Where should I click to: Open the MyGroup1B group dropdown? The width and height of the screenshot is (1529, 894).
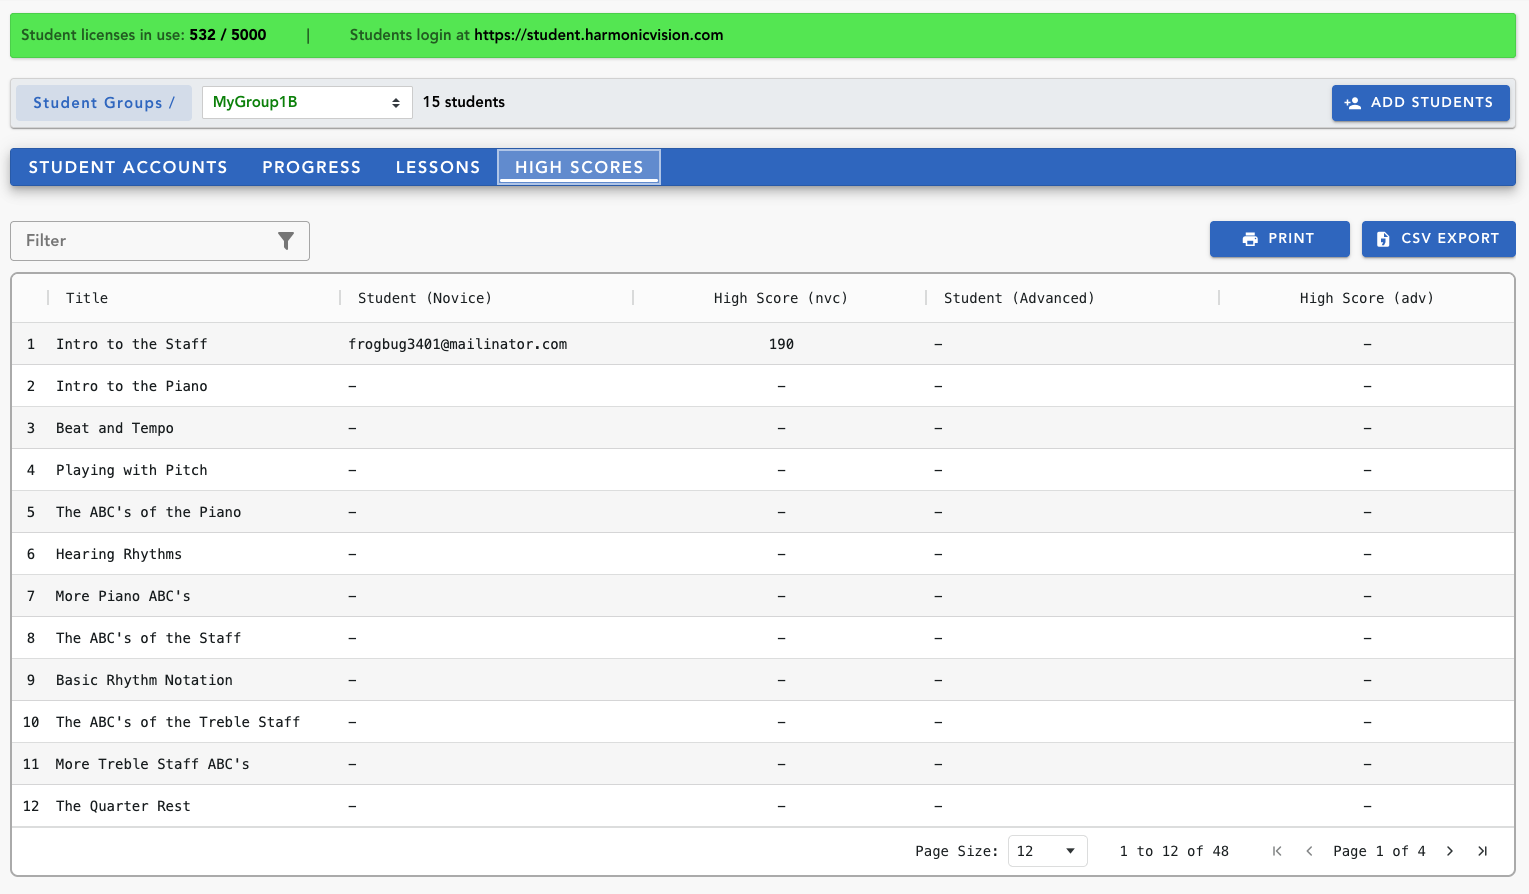coord(307,102)
